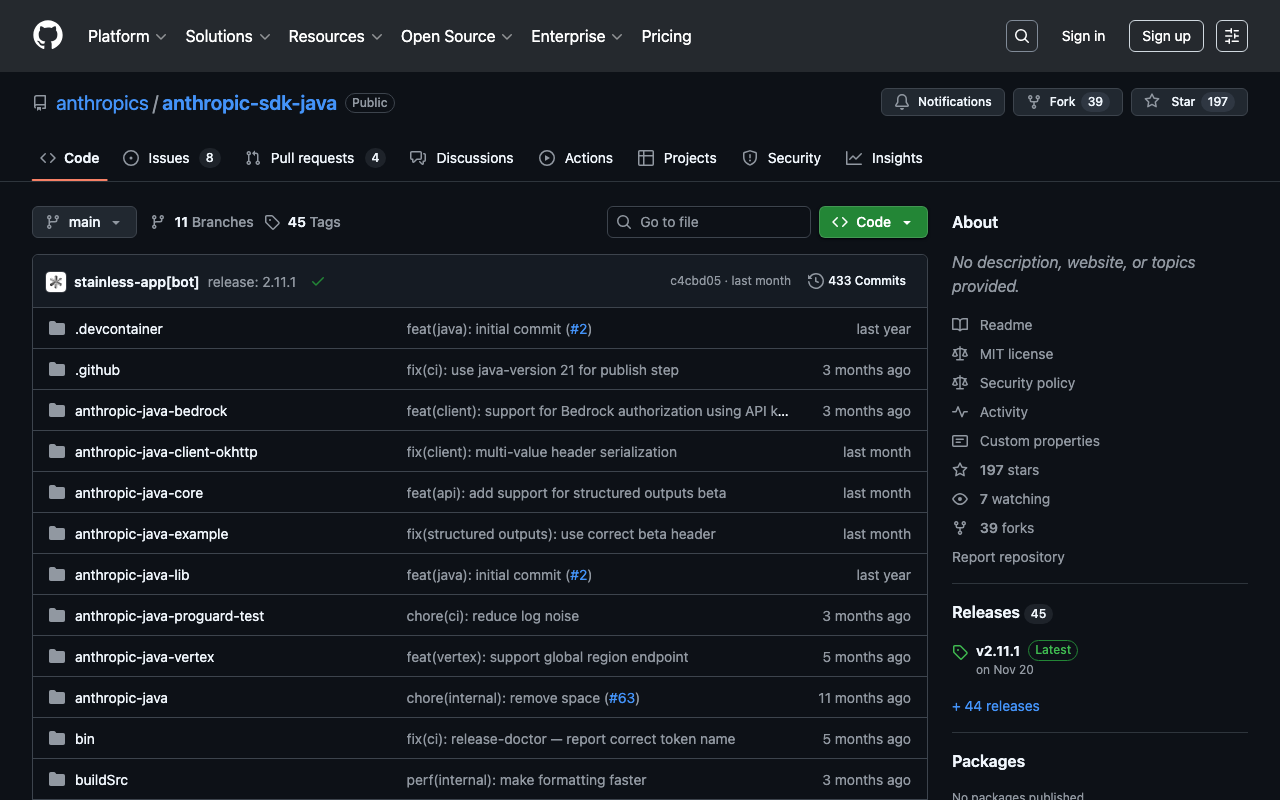Image resolution: width=1280 pixels, height=800 pixels.
Task: Open the anthropic-java-bedrock folder
Action: 151,411
